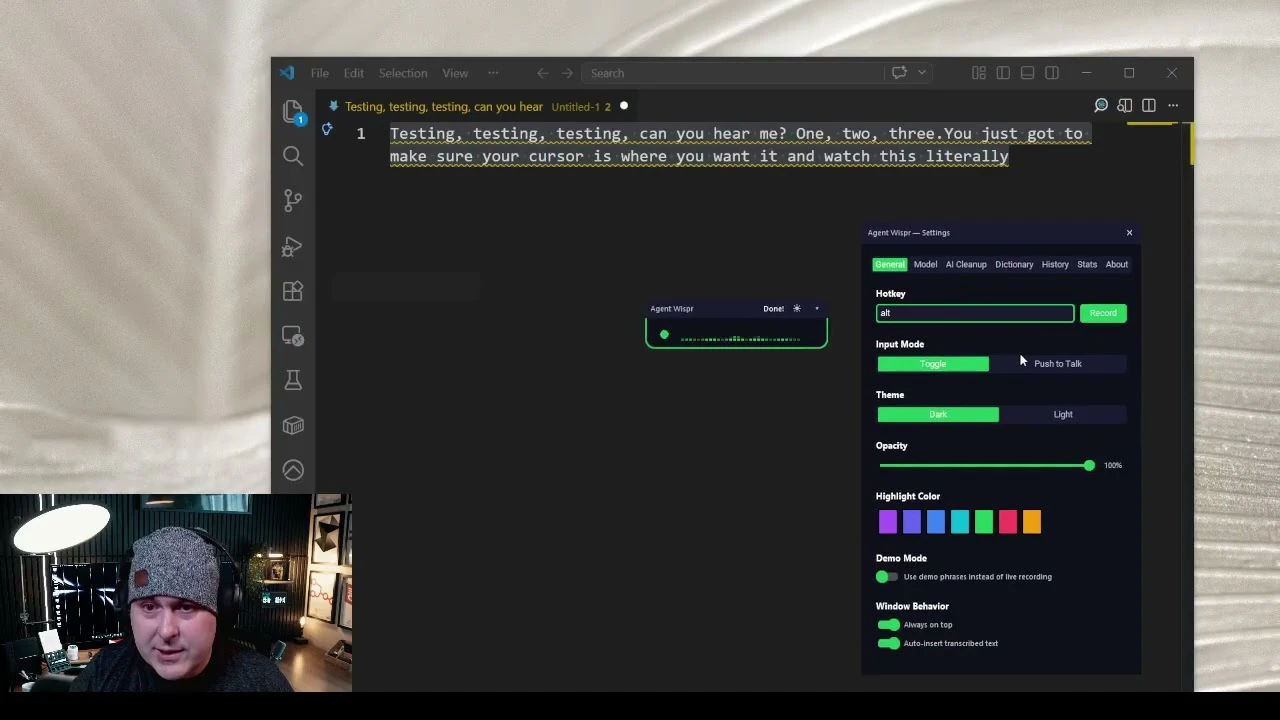Expand the Copilot dropdown chevron in title bar
This screenshot has width=1280, height=720.
pyautogui.click(x=921, y=73)
